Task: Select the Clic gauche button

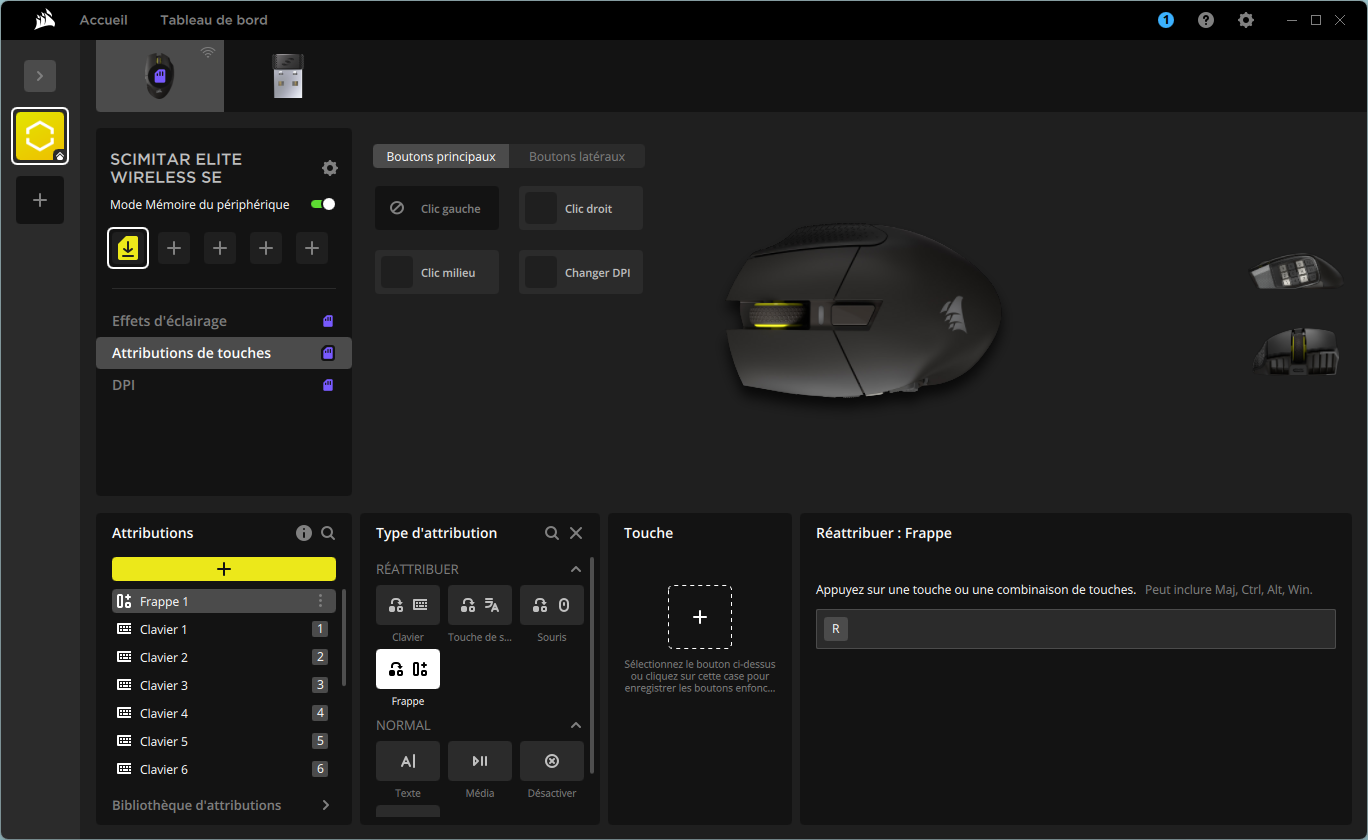Action: tap(437, 208)
